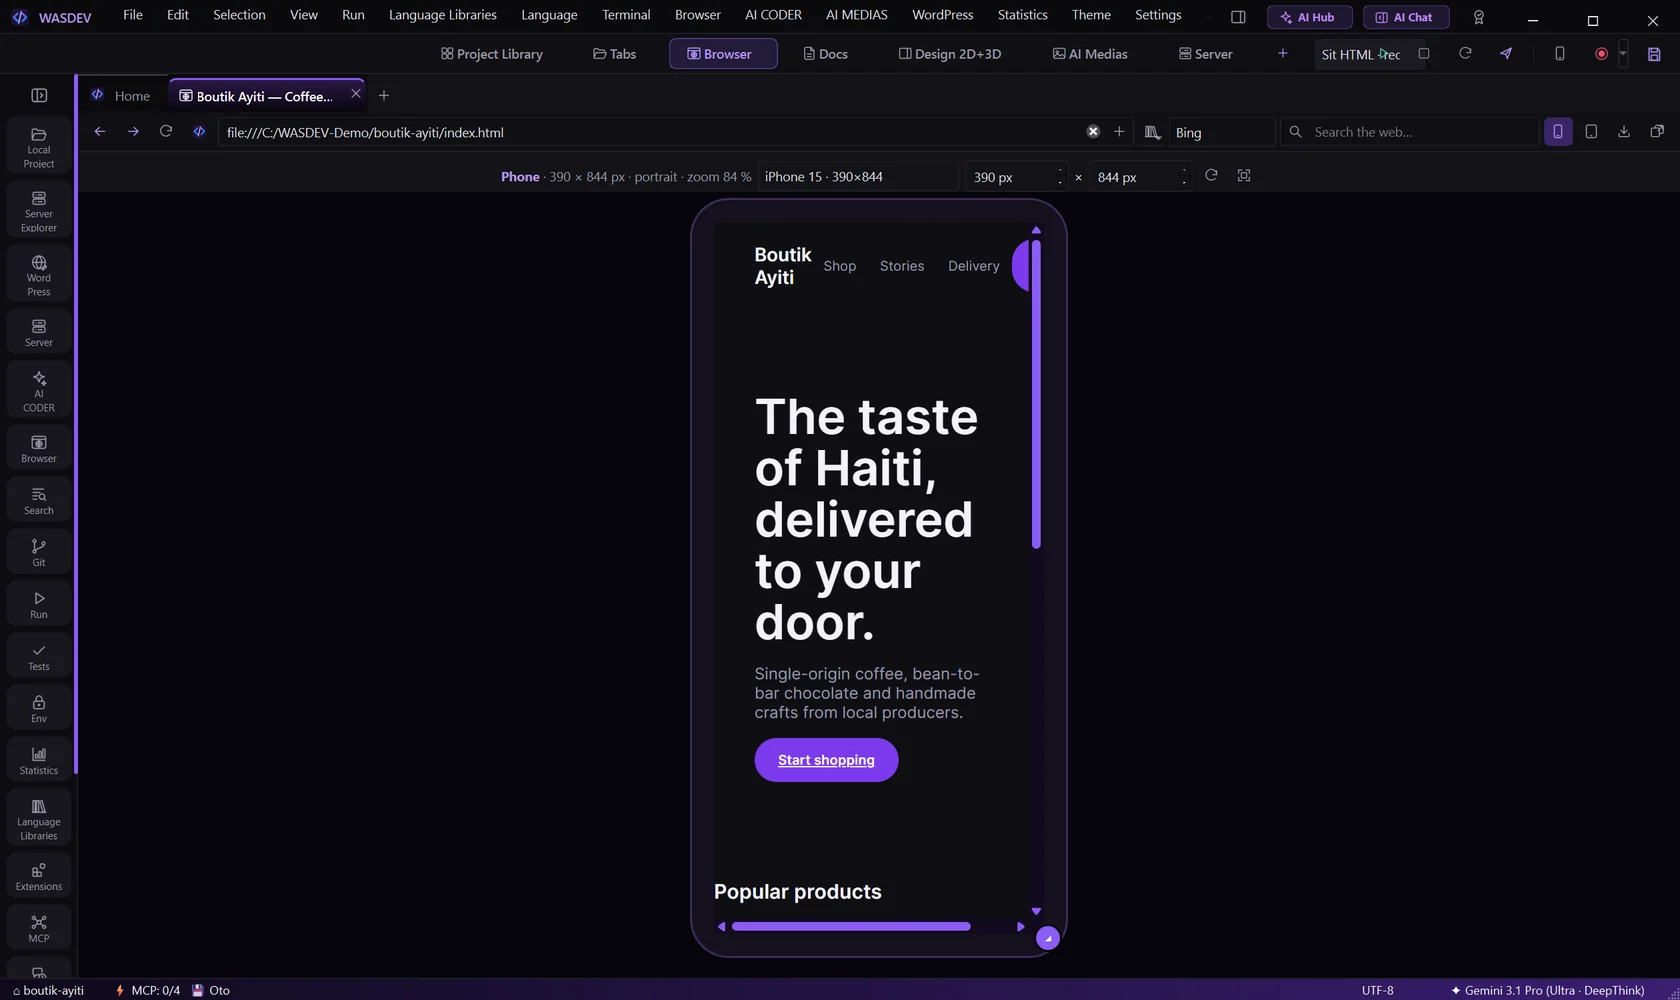This screenshot has height=1000, width=1680.
Task: Toggle the AI Chat panel
Action: (x=1406, y=17)
